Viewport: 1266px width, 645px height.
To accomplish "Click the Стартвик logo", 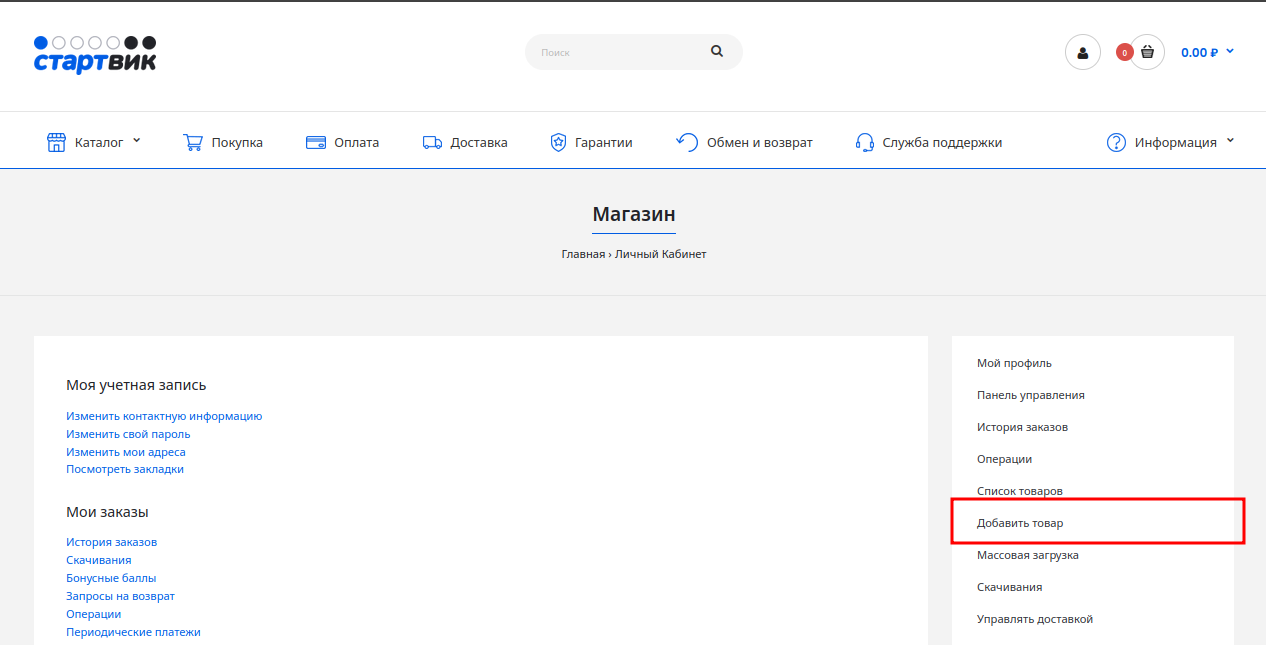I will (95, 55).
